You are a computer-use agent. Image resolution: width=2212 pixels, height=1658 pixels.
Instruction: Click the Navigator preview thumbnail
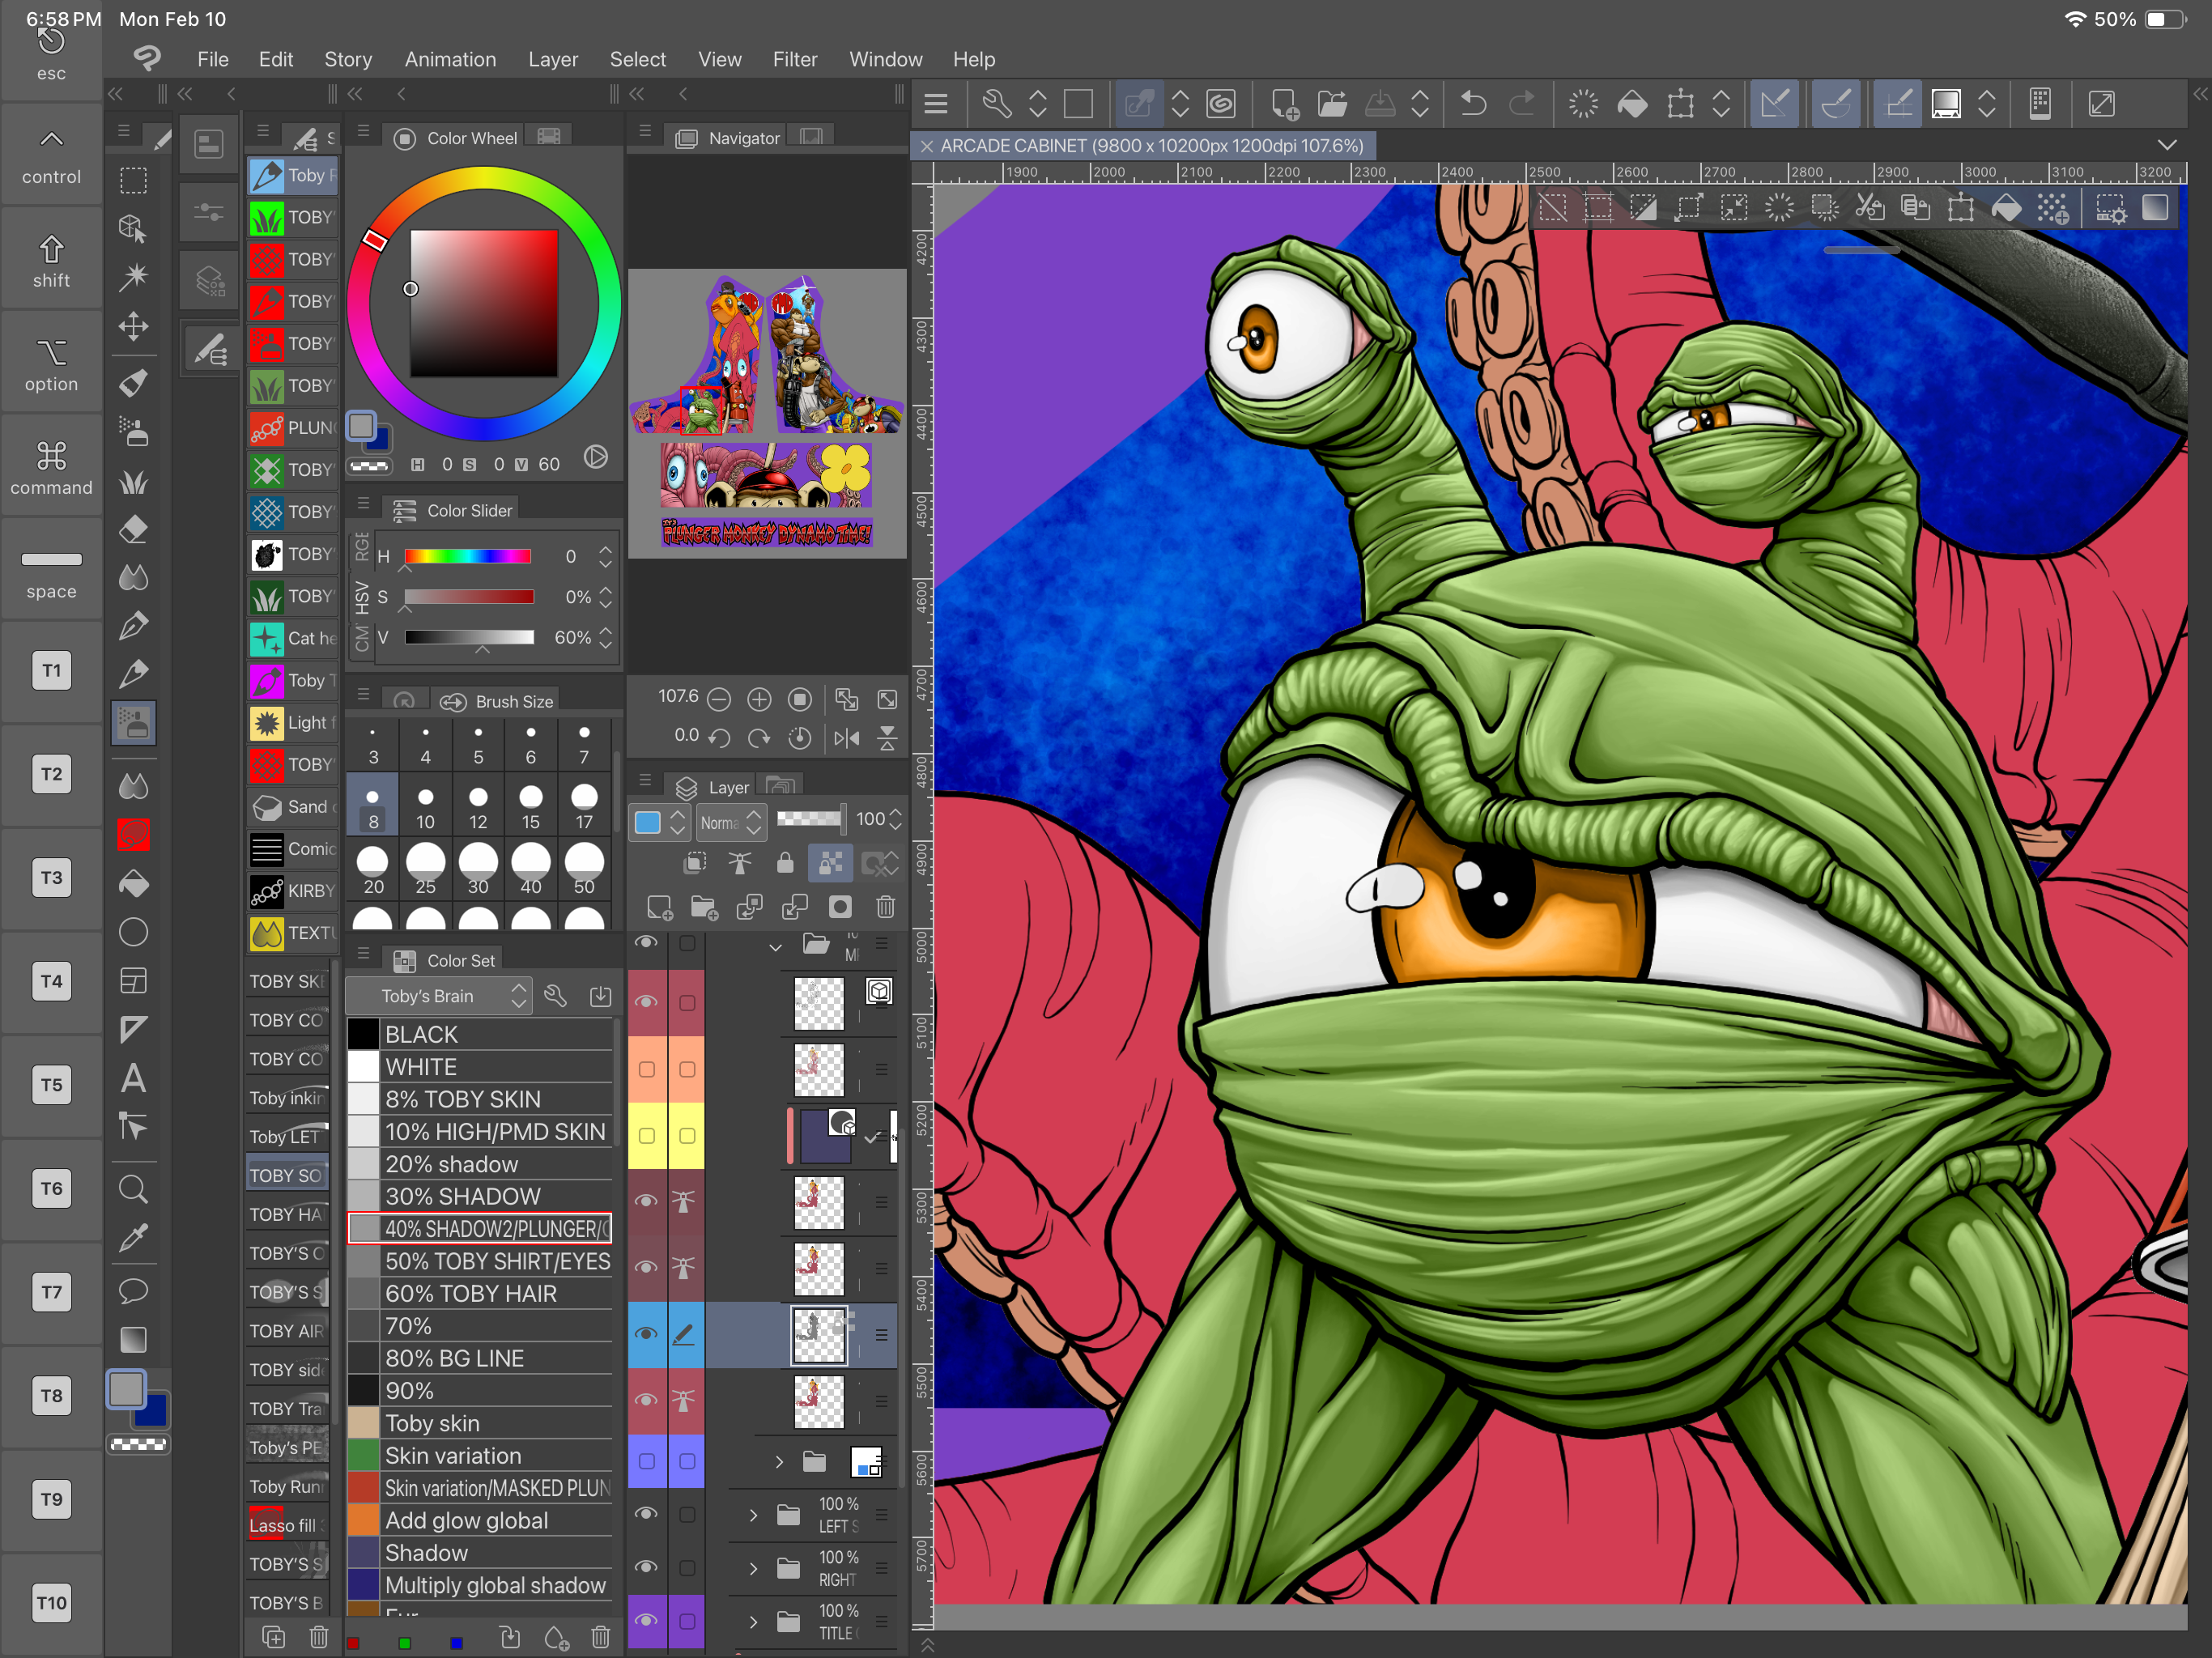[767, 413]
